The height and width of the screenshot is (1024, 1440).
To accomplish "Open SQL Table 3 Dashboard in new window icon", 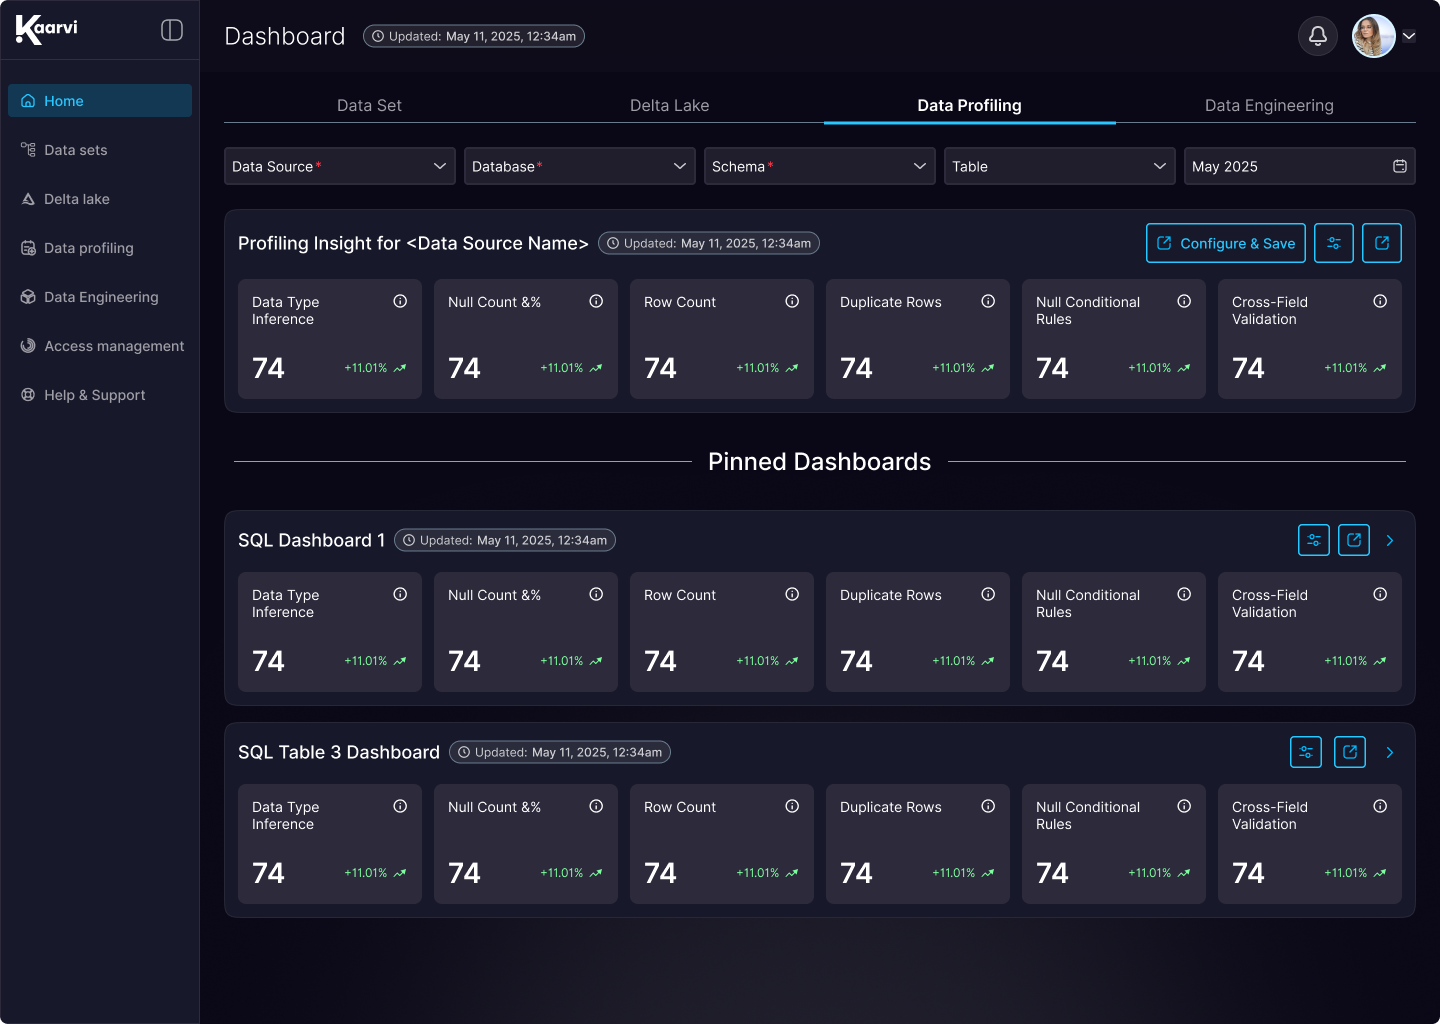I will (1350, 752).
